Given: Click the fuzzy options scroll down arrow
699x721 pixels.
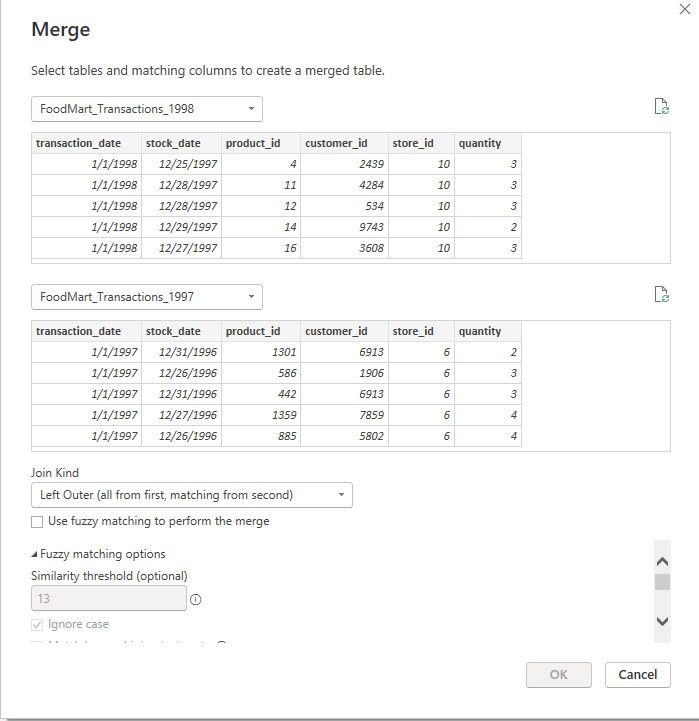Looking at the screenshot, I should coord(662,621).
